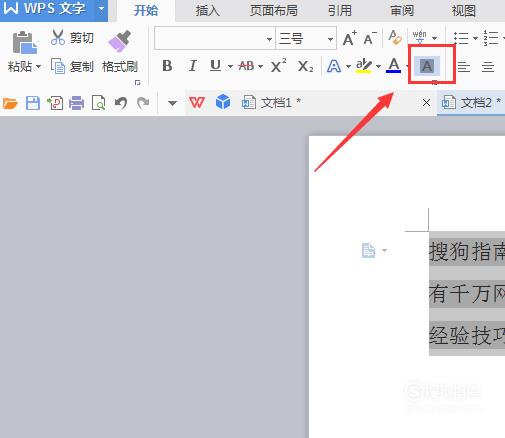The image size is (505, 438).
Task: Expand the WPS 文字 menu arrow
Action: (101, 8)
